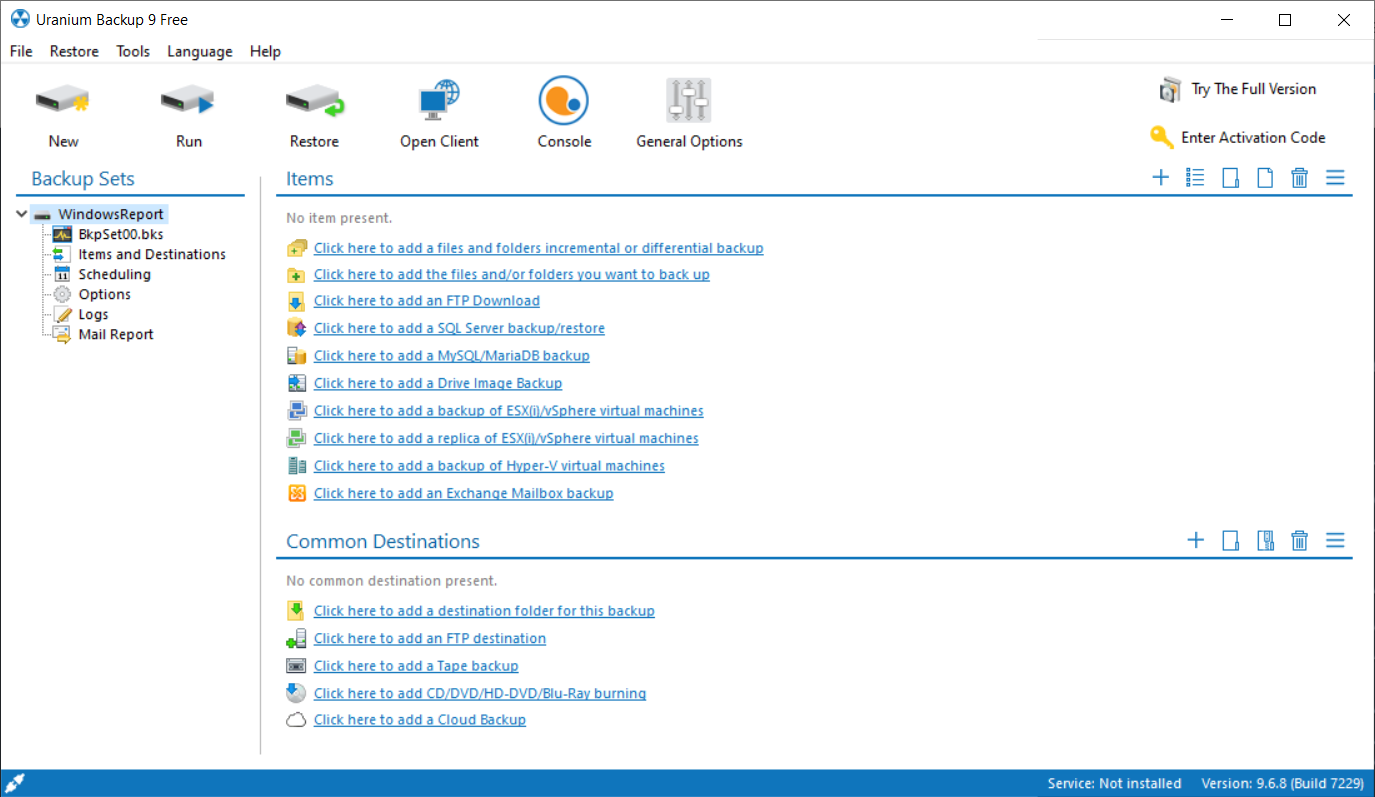Click 'Service: Not installed' in status bar
1375x797 pixels.
pyautogui.click(x=1114, y=783)
